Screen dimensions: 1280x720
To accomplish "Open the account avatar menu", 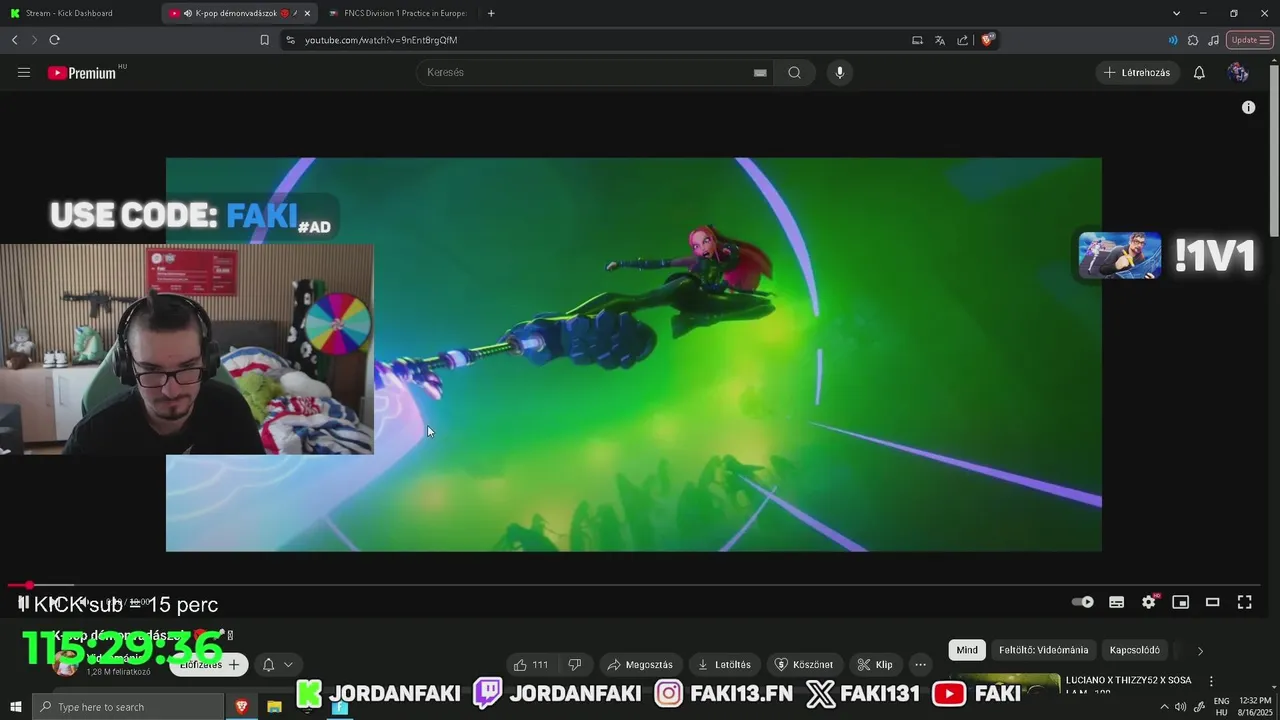I will click(x=1238, y=72).
